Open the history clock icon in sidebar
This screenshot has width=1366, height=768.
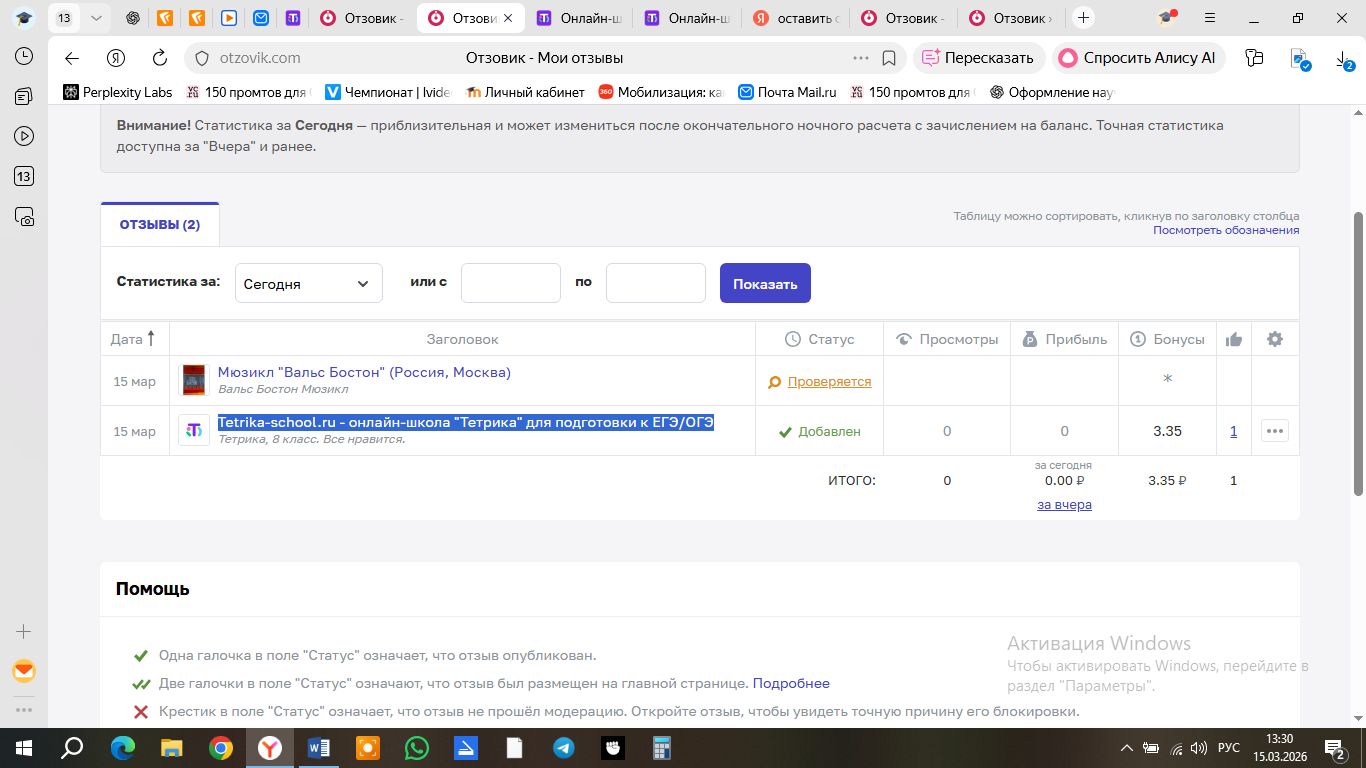(24, 57)
